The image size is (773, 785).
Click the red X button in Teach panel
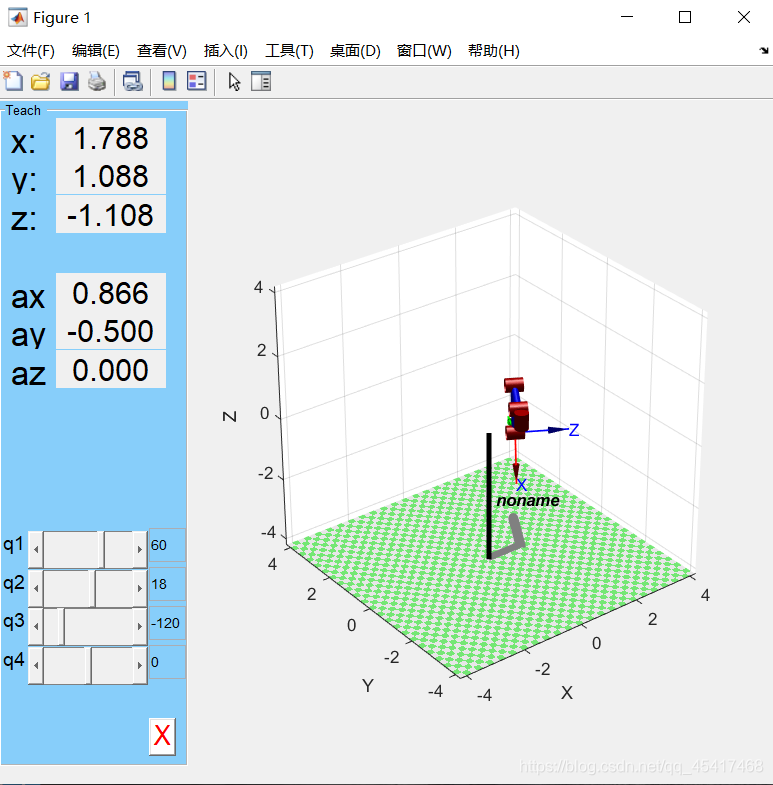(162, 737)
